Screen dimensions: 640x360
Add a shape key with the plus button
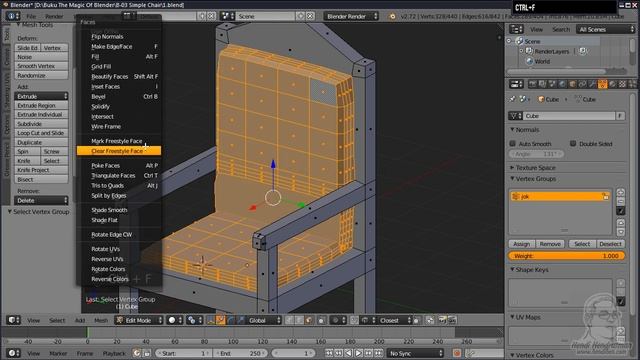coord(620,283)
